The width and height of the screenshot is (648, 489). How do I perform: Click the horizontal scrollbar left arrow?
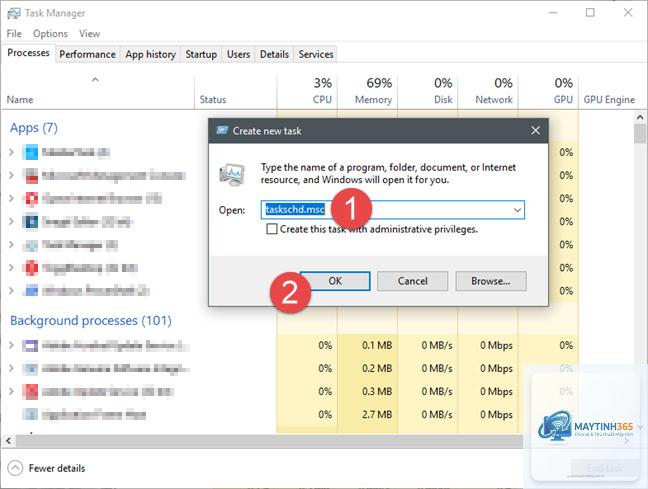[8, 441]
